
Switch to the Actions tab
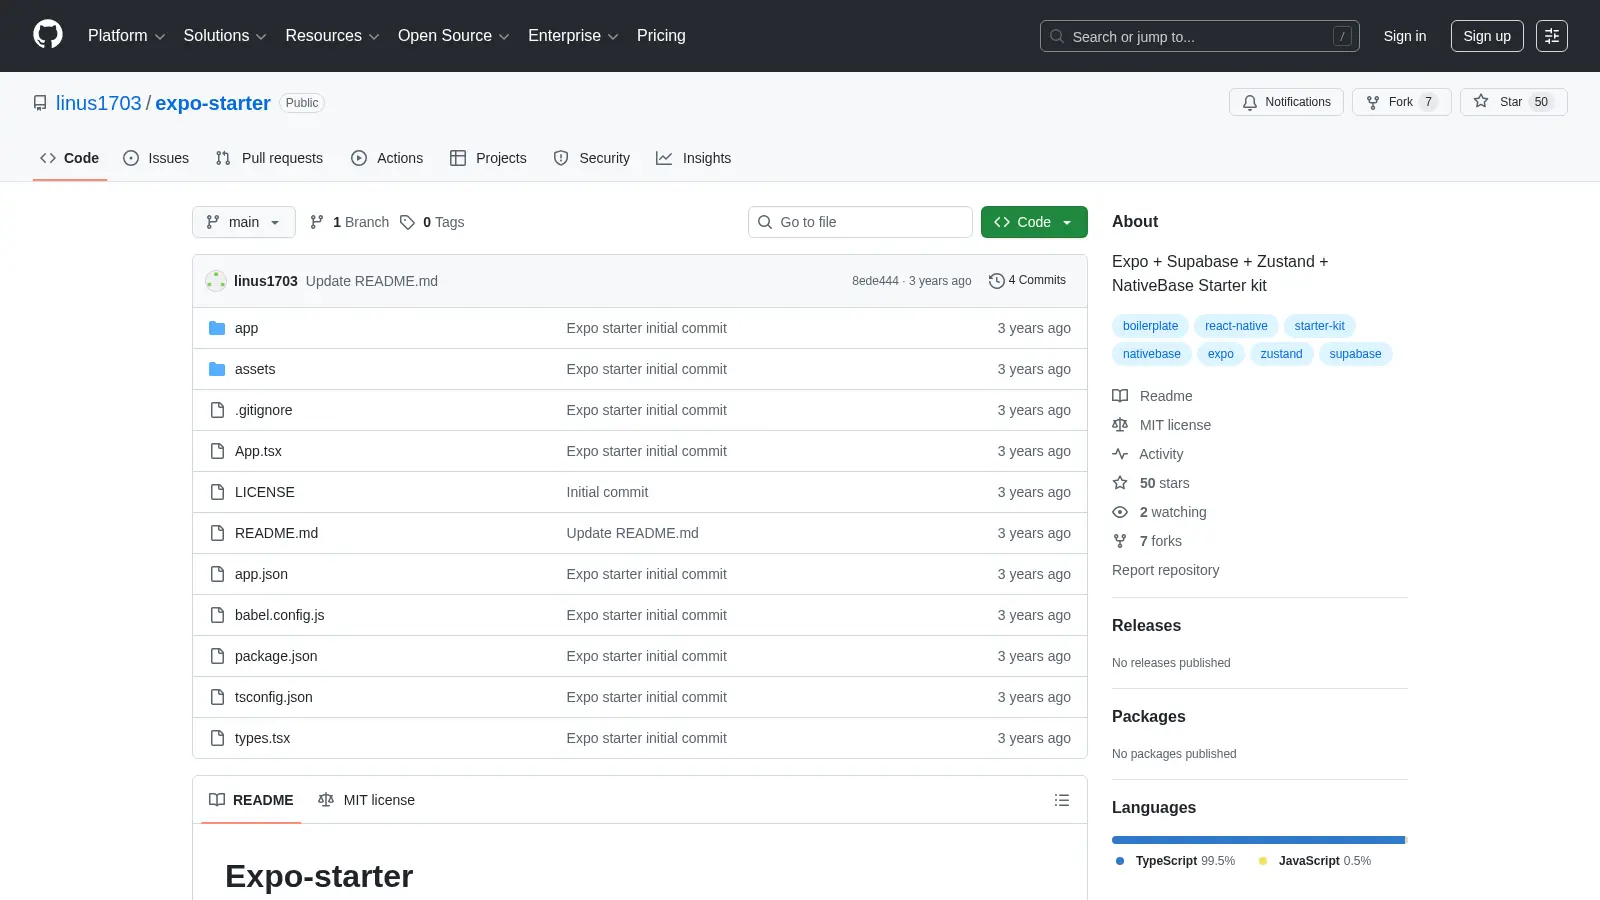tap(387, 158)
